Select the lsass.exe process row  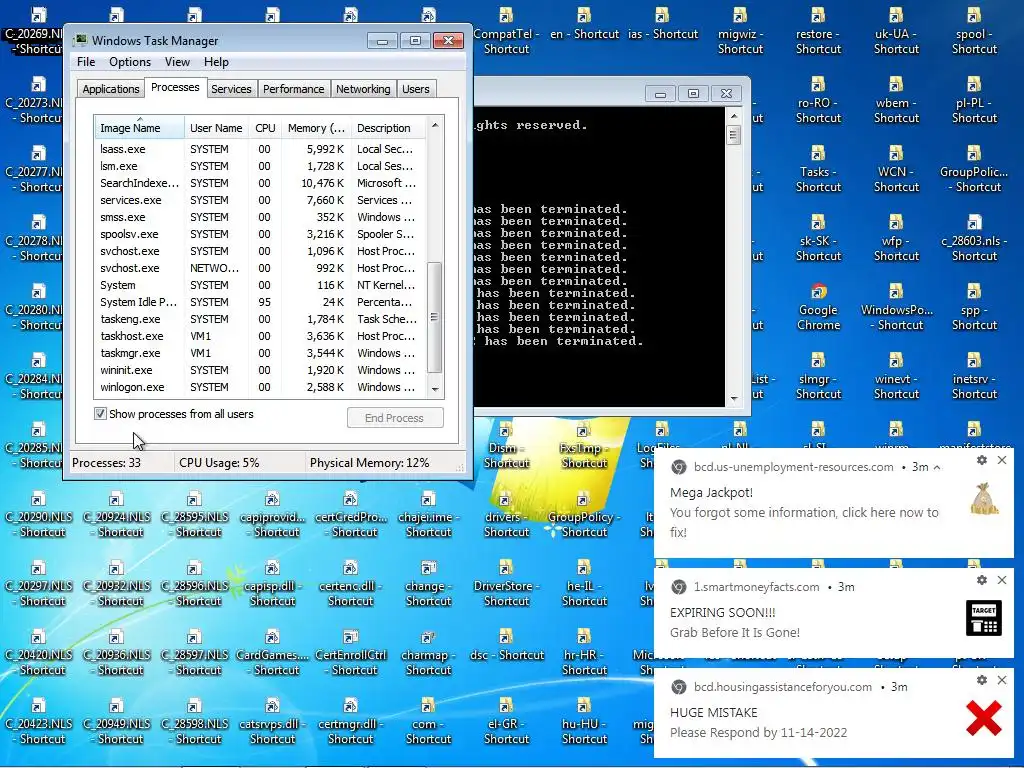coord(259,150)
